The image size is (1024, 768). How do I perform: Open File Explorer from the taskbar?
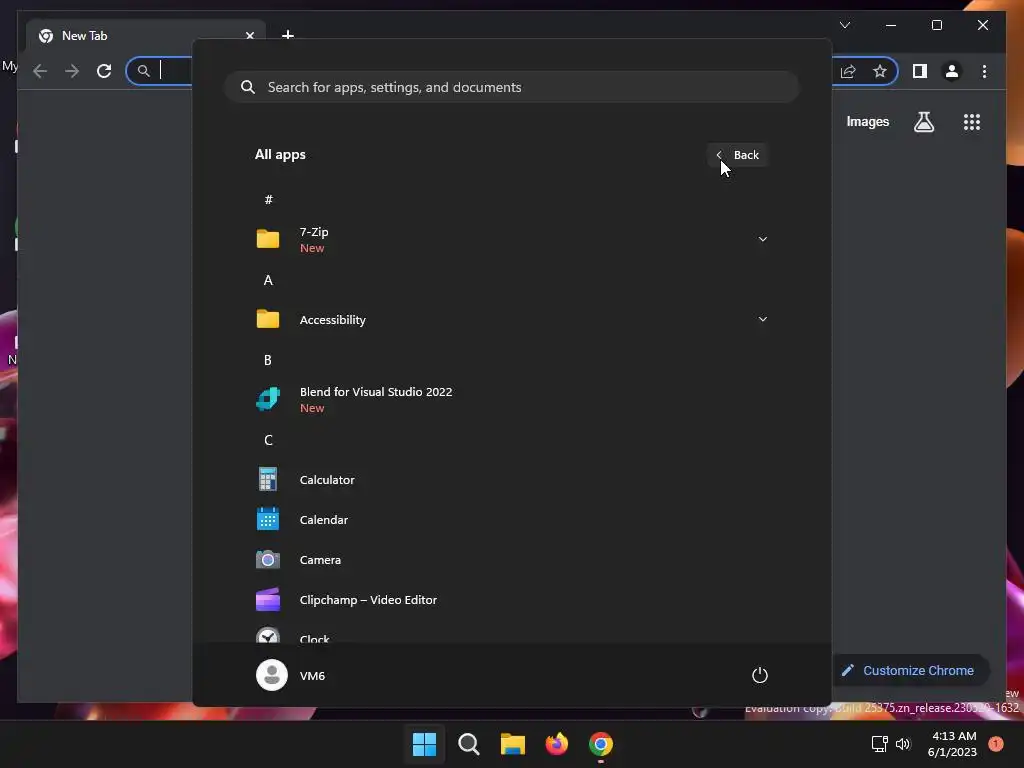pos(513,744)
